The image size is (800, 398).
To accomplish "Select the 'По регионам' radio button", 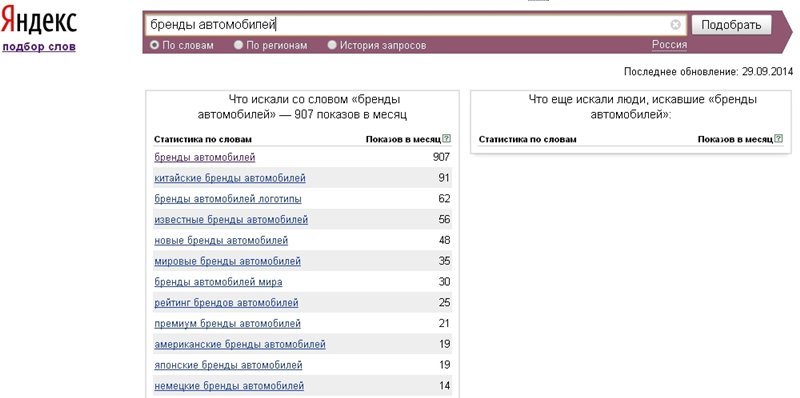I will [238, 45].
